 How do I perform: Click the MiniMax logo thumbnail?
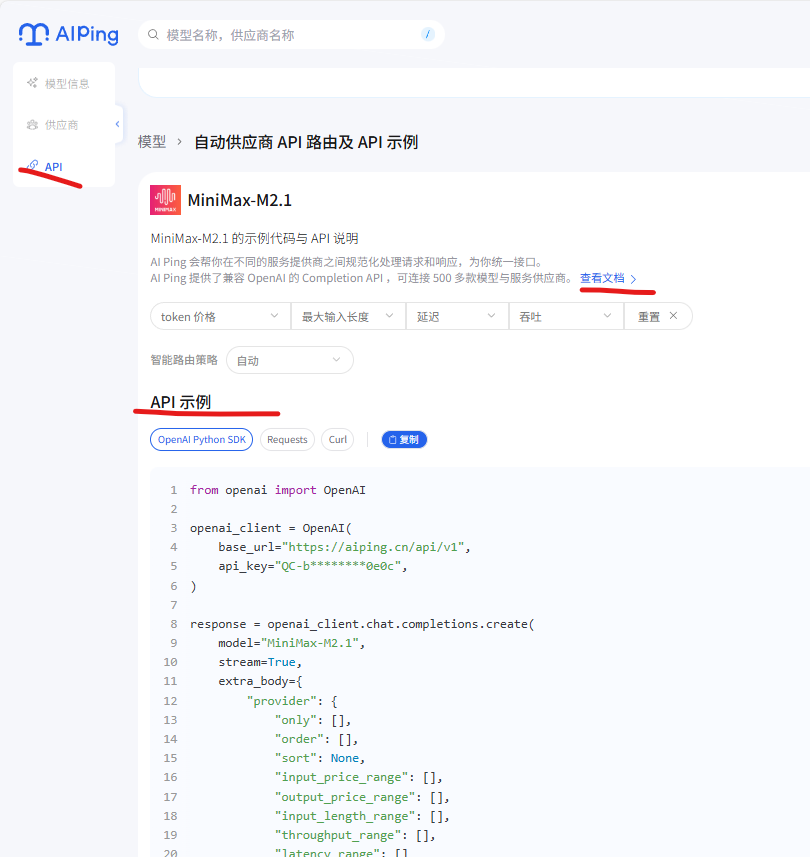[x=166, y=200]
